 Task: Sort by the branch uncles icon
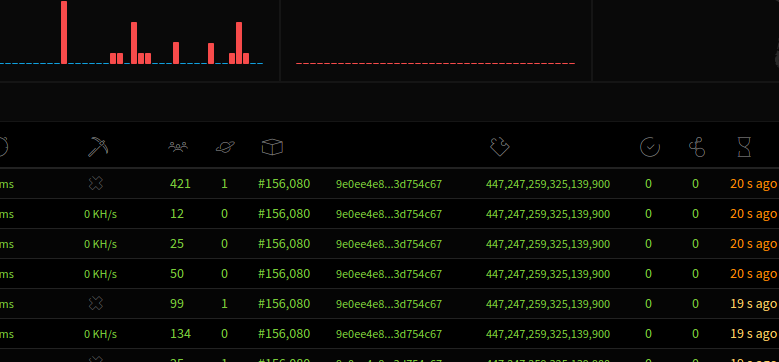(x=697, y=147)
